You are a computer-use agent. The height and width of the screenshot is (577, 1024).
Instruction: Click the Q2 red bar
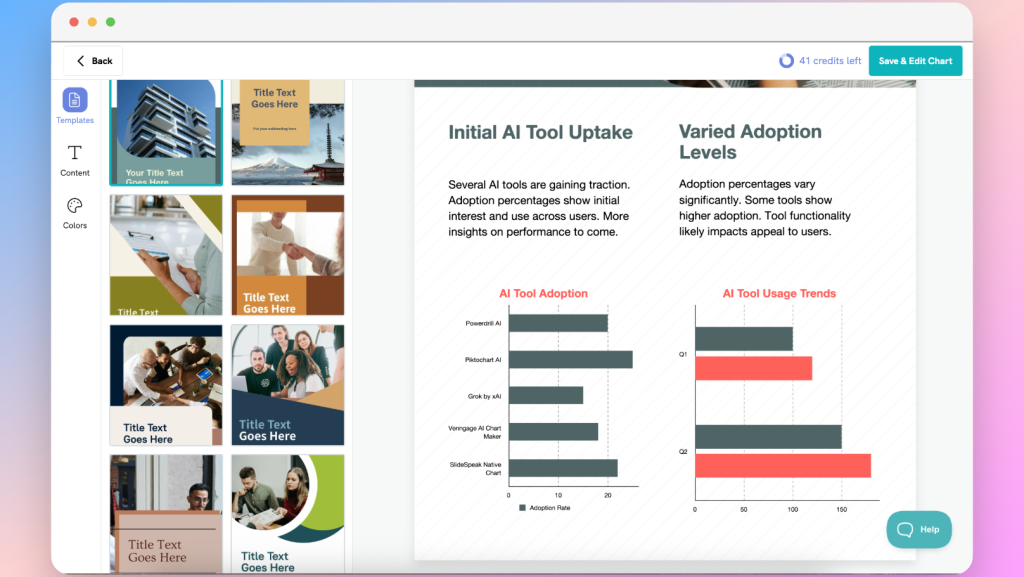(x=783, y=465)
